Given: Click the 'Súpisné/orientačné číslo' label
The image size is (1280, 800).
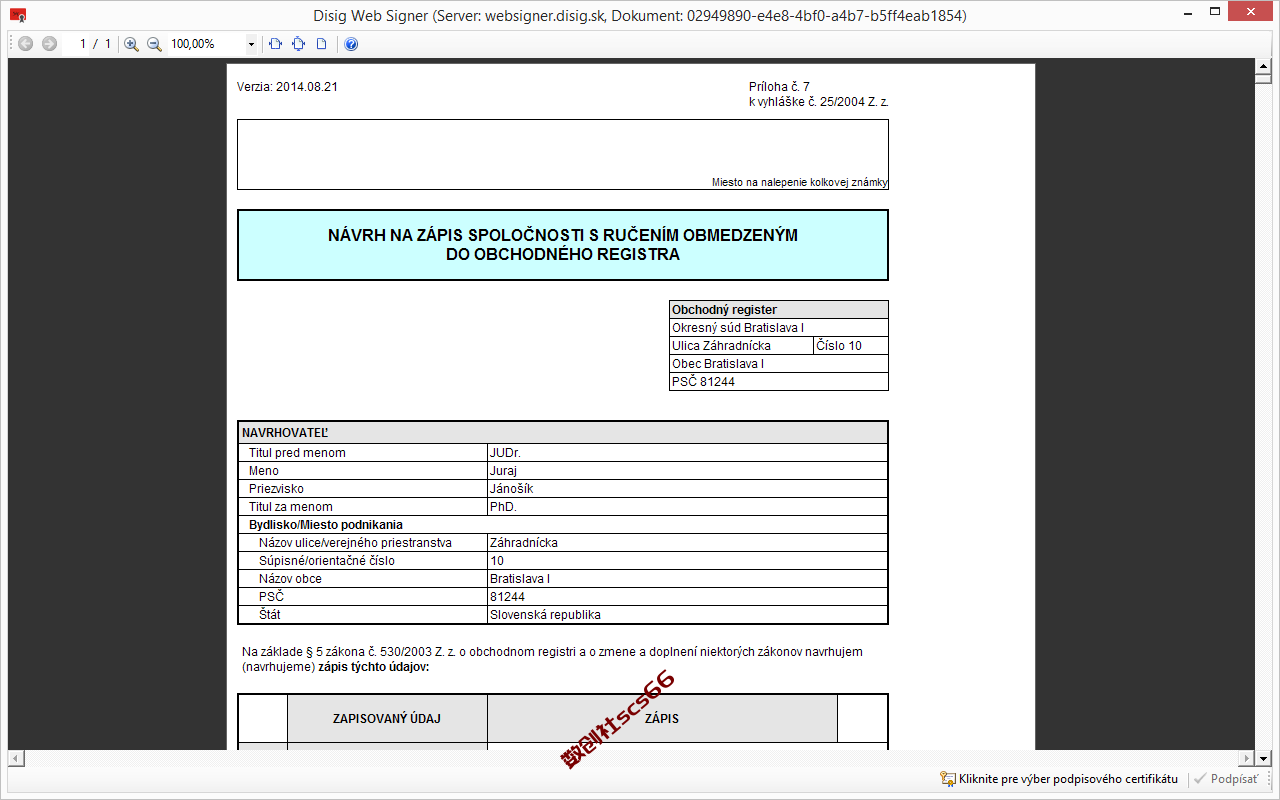Looking at the screenshot, I should coord(327,561).
